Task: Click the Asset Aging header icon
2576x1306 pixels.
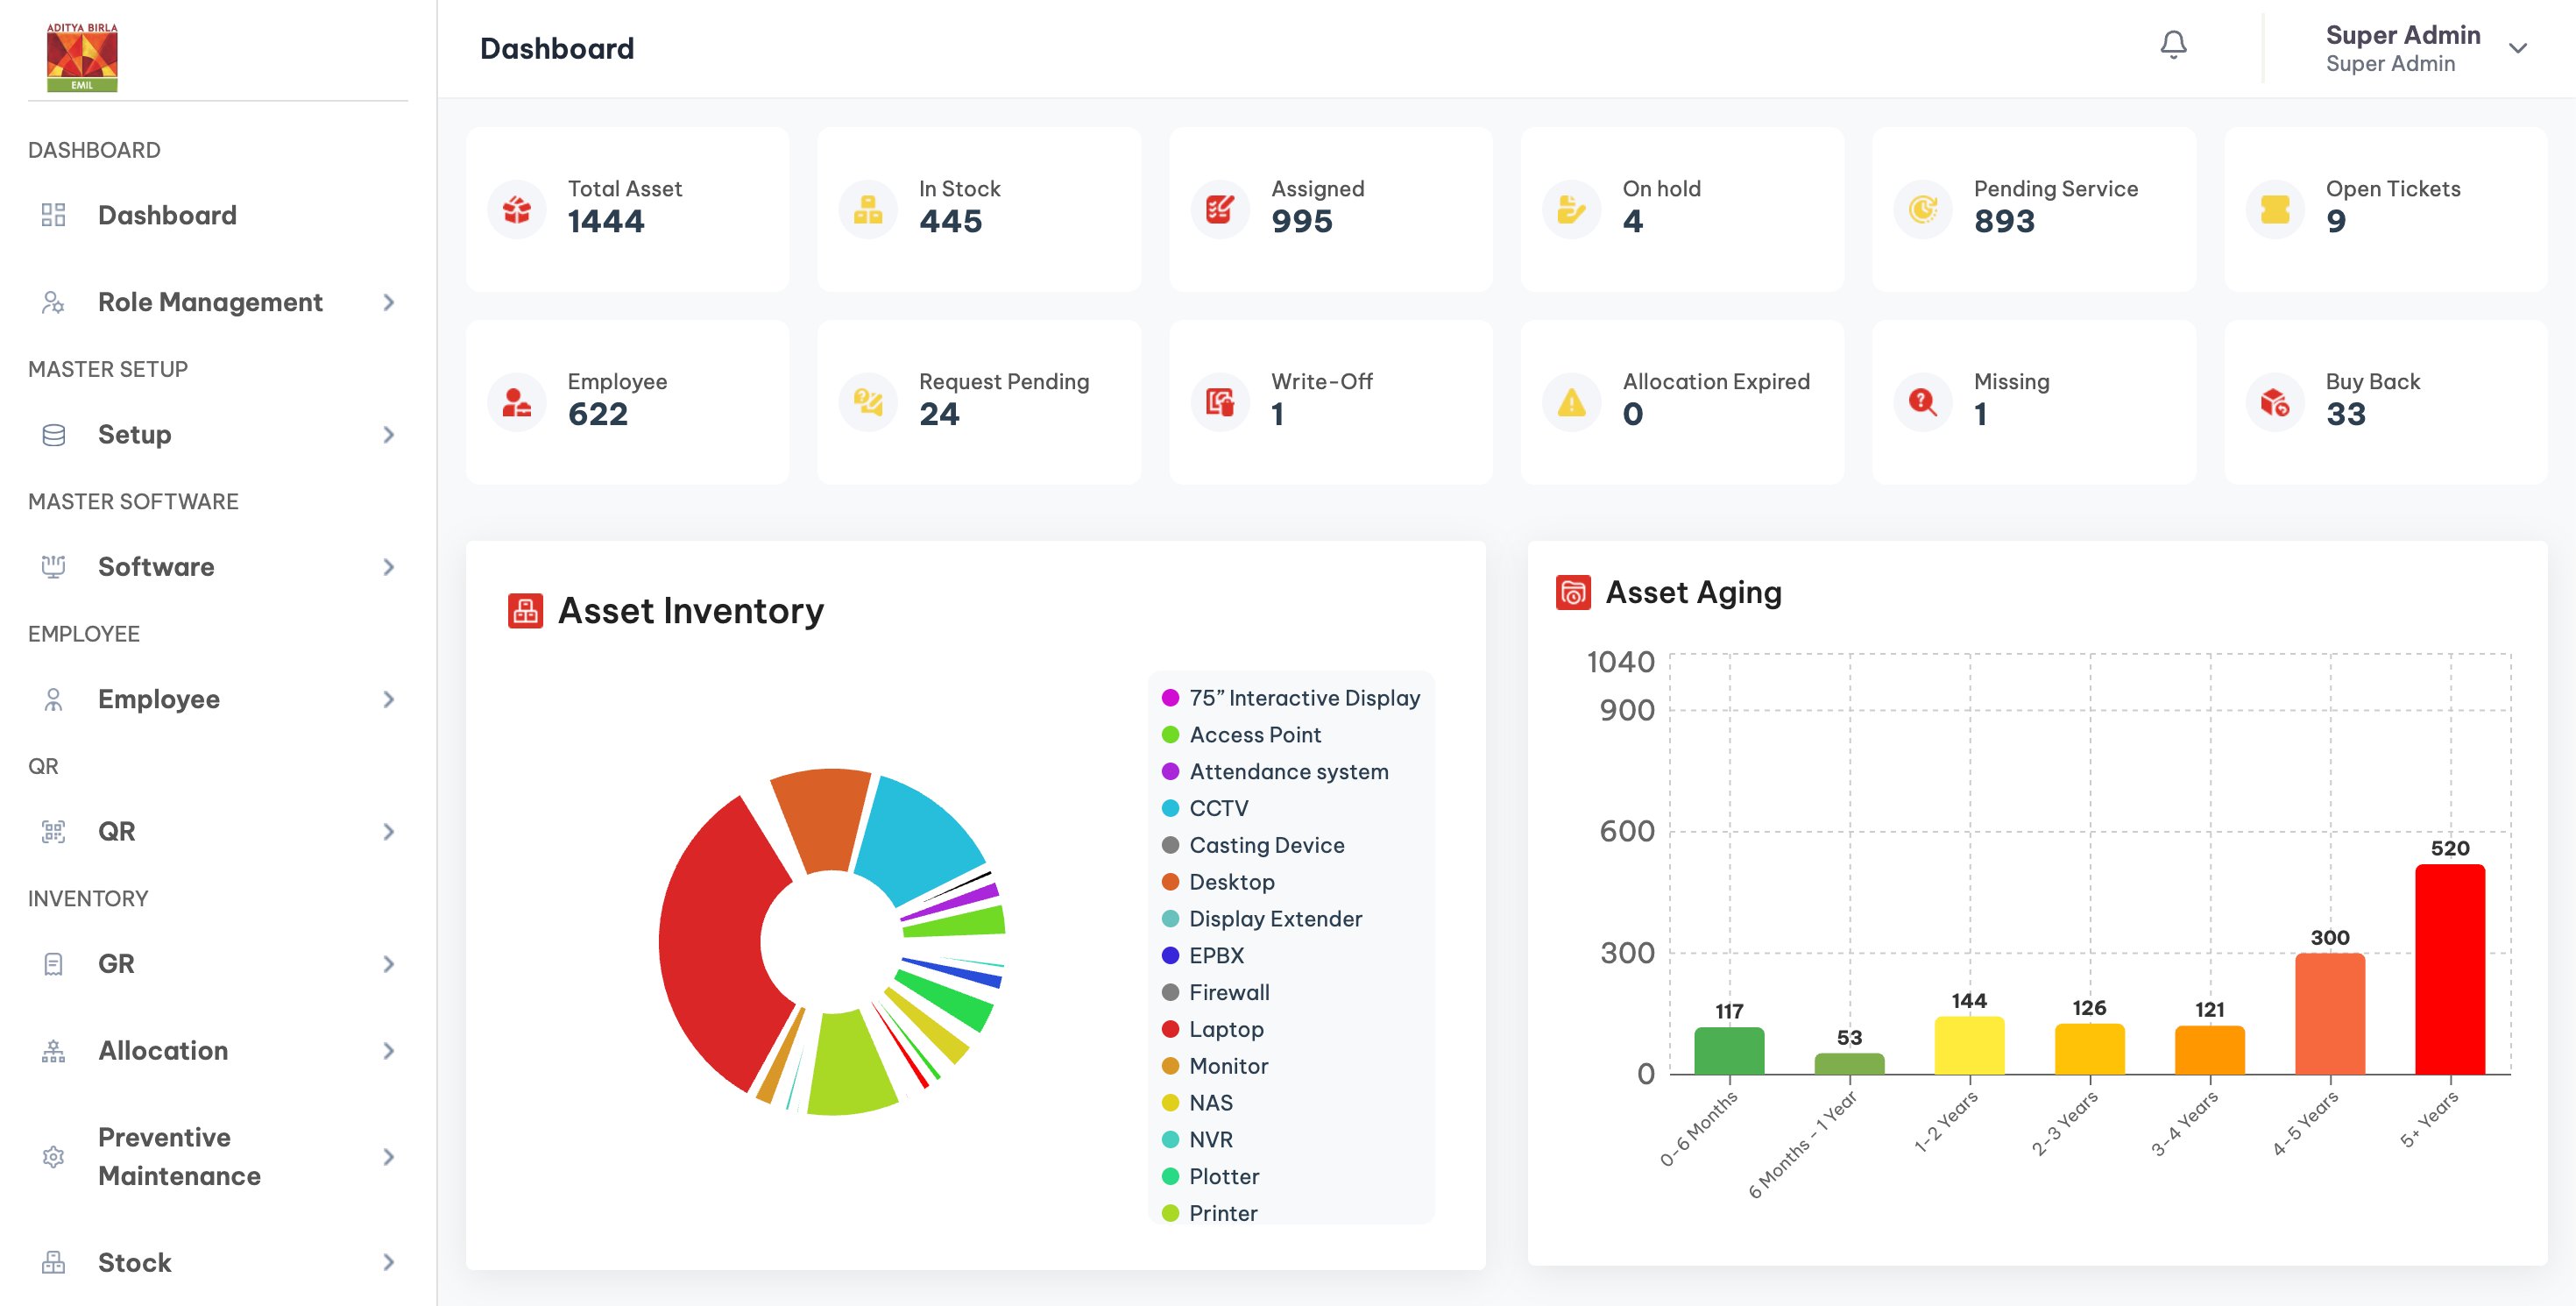Action: (1573, 592)
